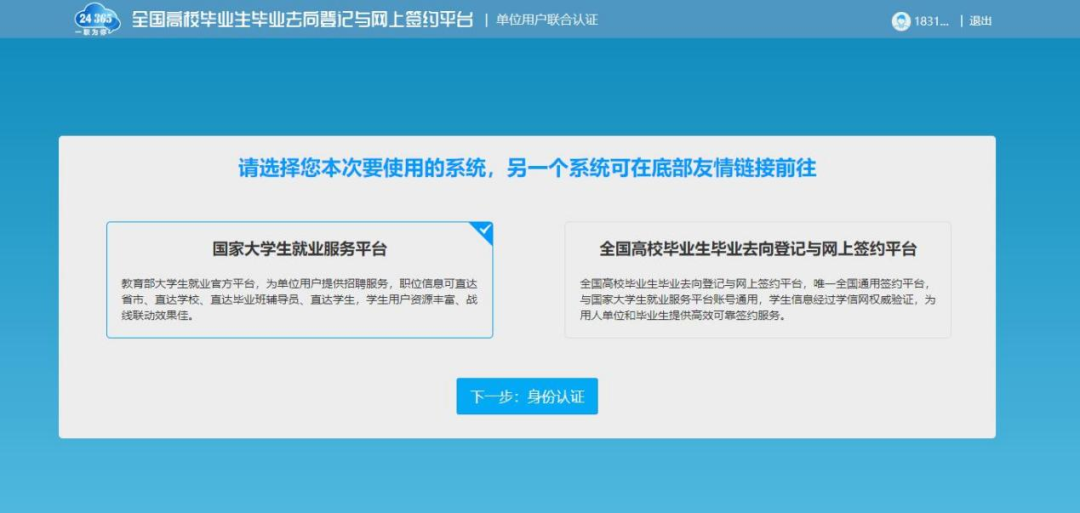Click the 下一步：身份认证 button
The image size is (1080, 513).
click(527, 397)
